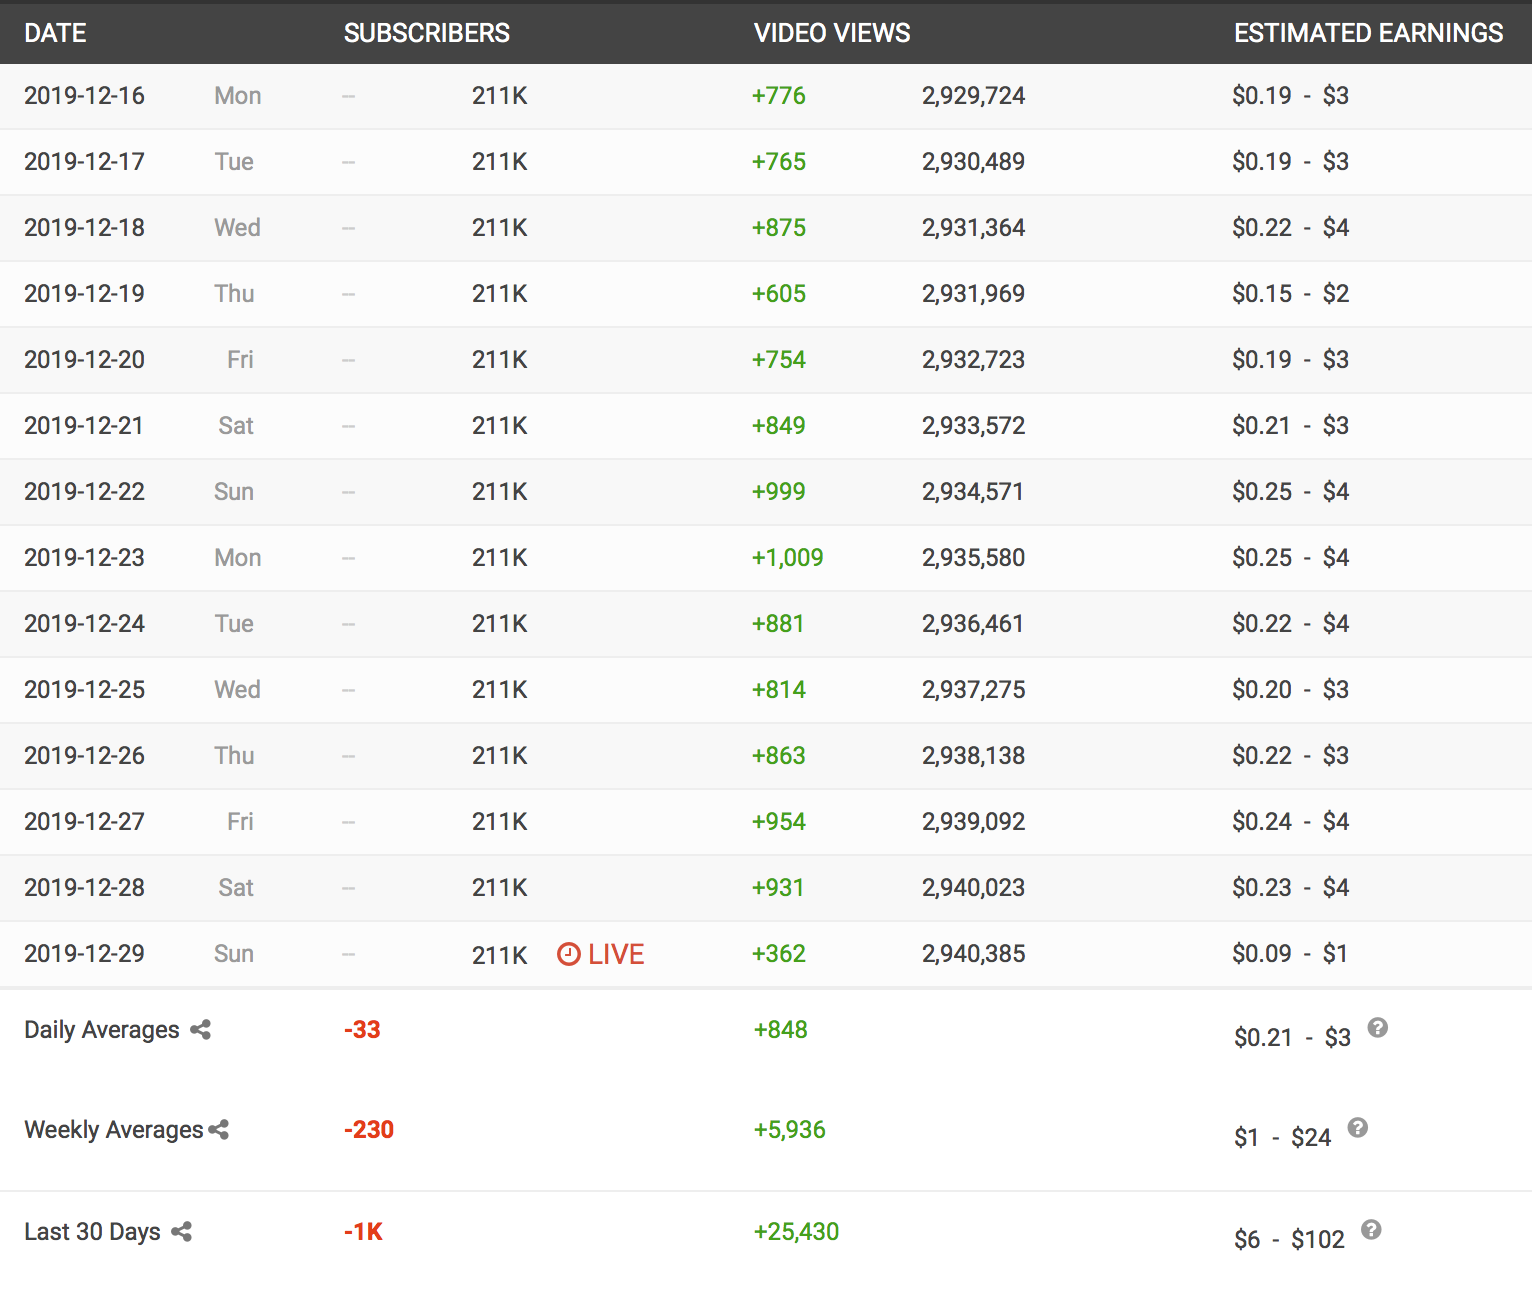Click the SUBSCRIBERS column header
1532x1290 pixels.
pyautogui.click(x=426, y=33)
